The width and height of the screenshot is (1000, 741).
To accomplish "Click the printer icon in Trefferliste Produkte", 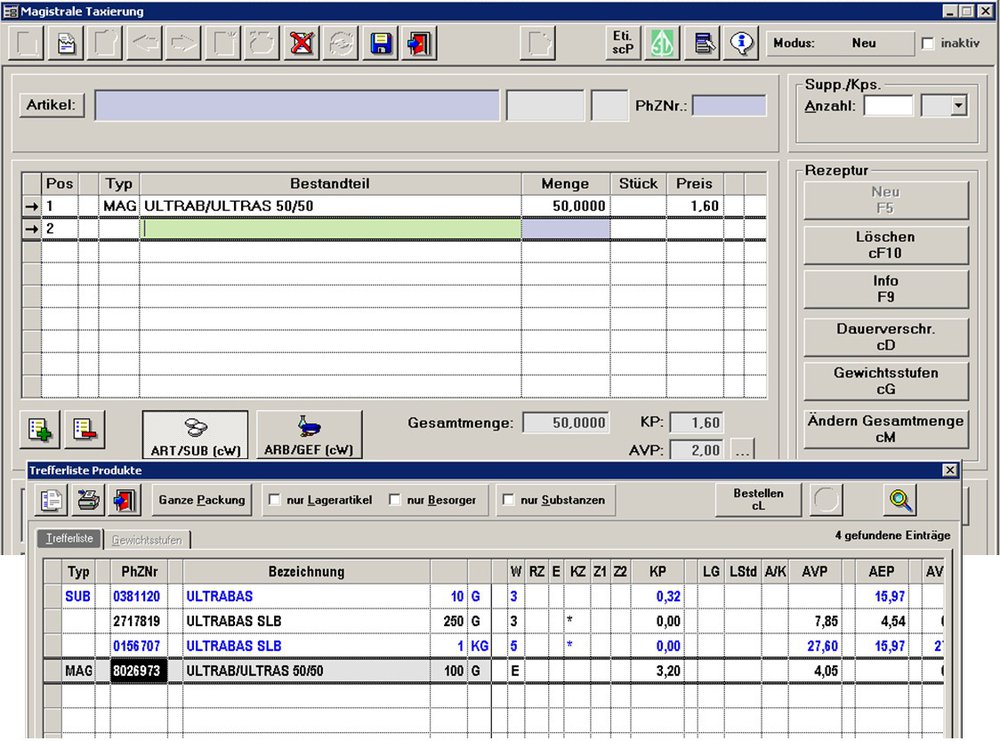I will pyautogui.click(x=90, y=499).
